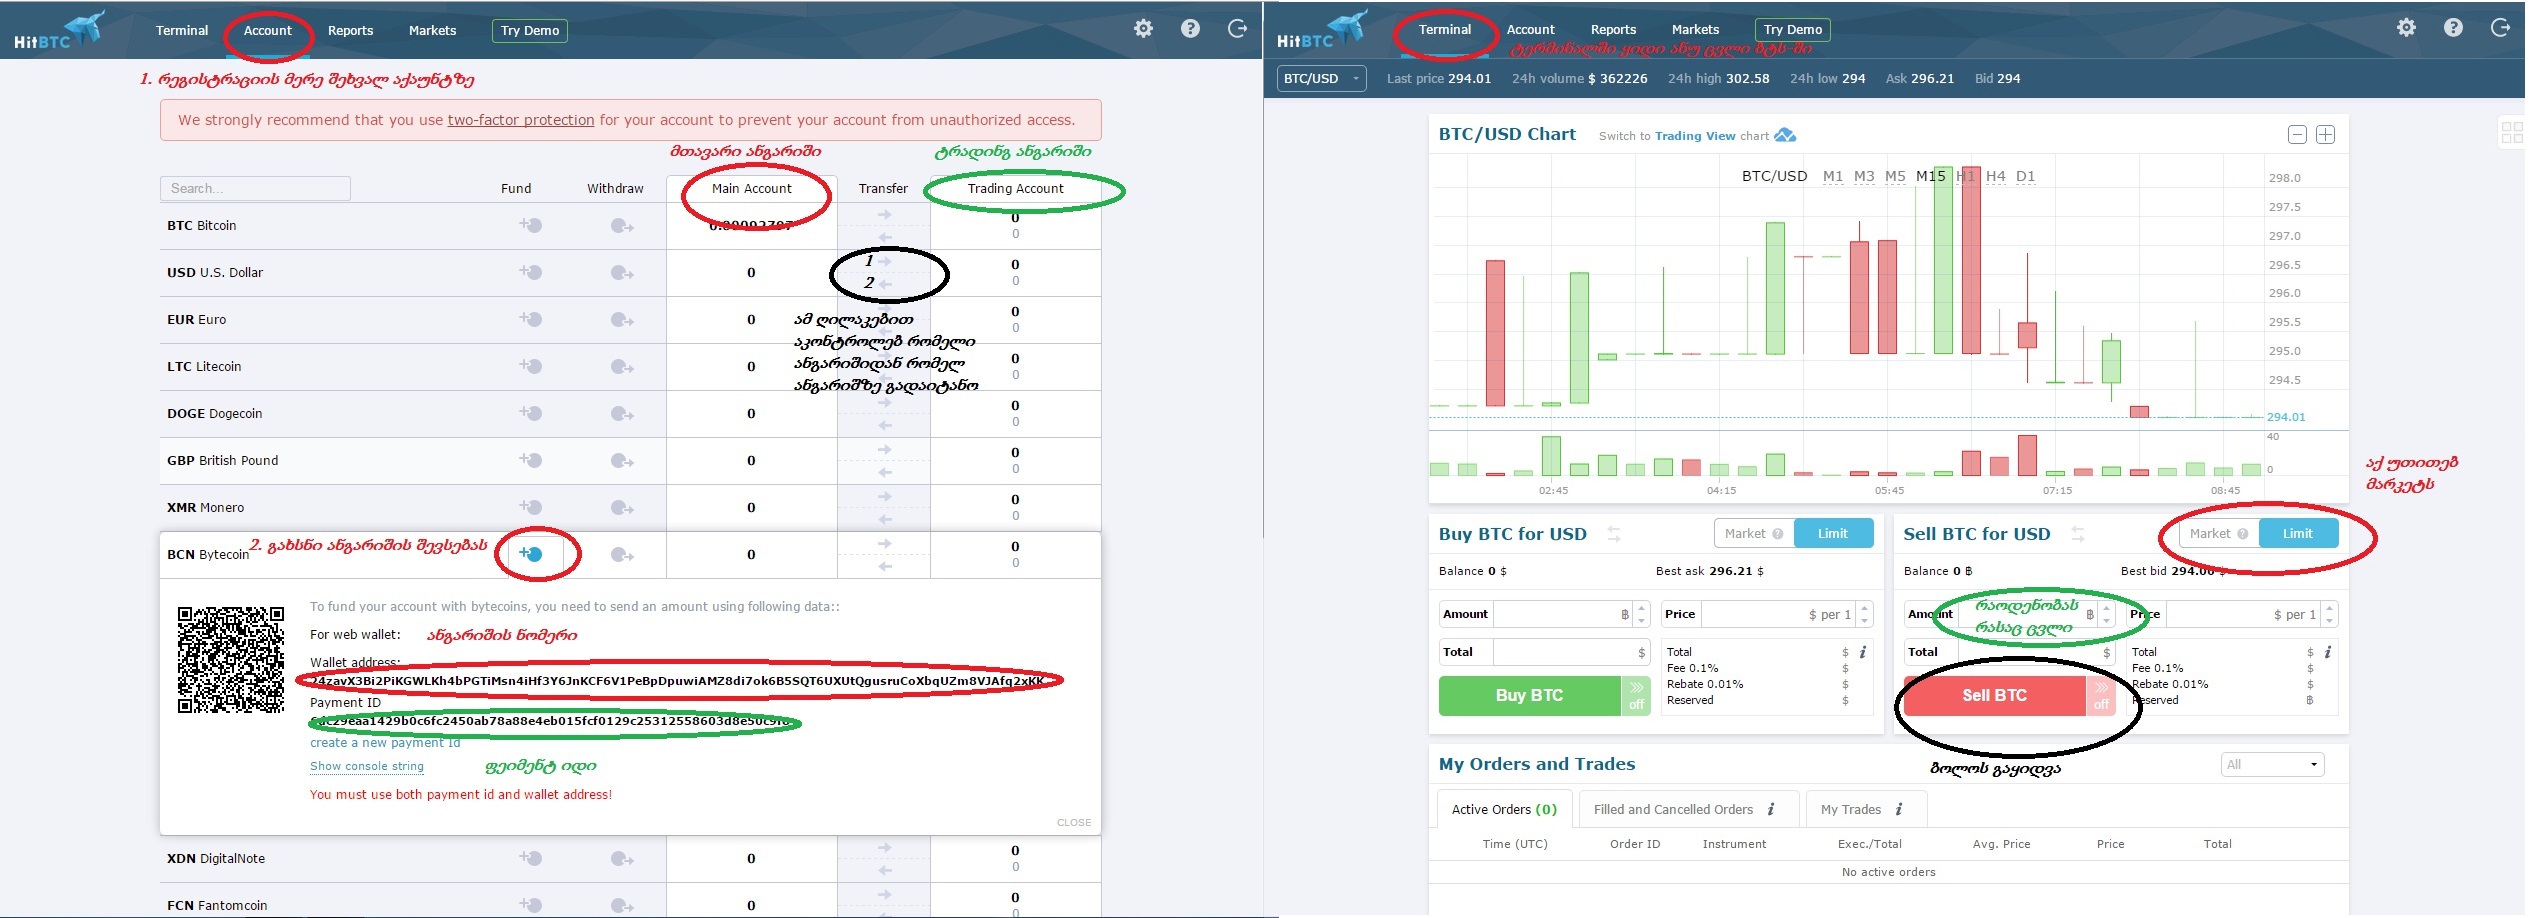Click Withdraw icon for XDN DigitalNote
Image resolution: width=2548 pixels, height=918 pixels.
point(622,859)
